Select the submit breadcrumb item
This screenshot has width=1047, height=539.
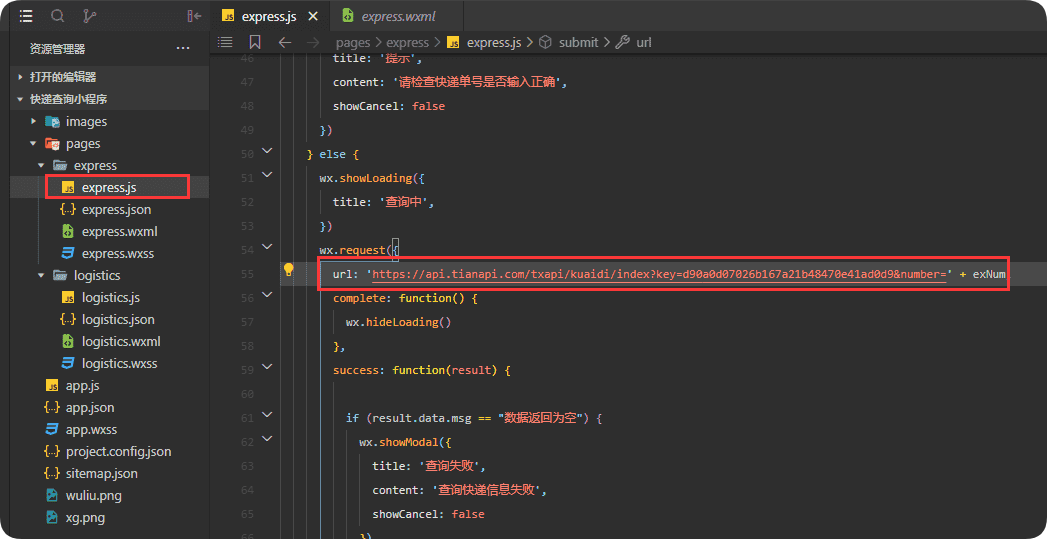[577, 42]
